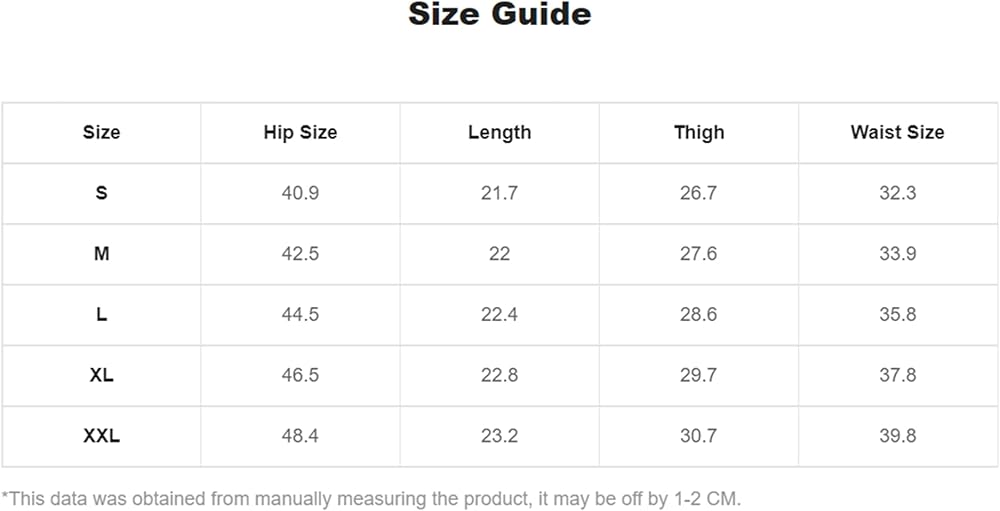The image size is (1000, 511).
Task: Click thigh value 27.6
Action: 698,254
